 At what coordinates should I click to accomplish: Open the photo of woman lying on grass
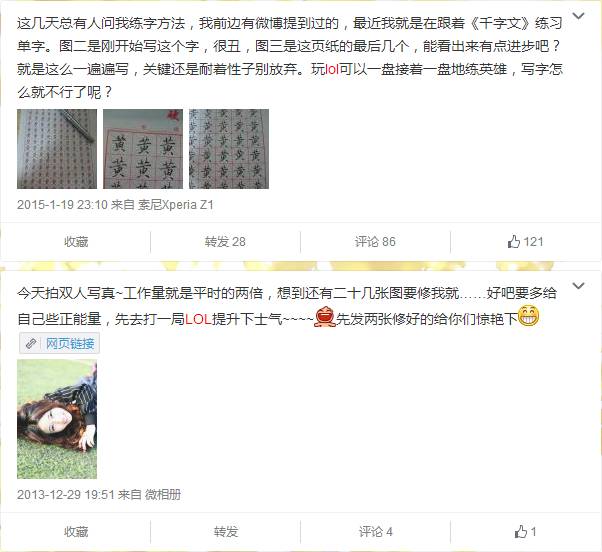tap(57, 419)
